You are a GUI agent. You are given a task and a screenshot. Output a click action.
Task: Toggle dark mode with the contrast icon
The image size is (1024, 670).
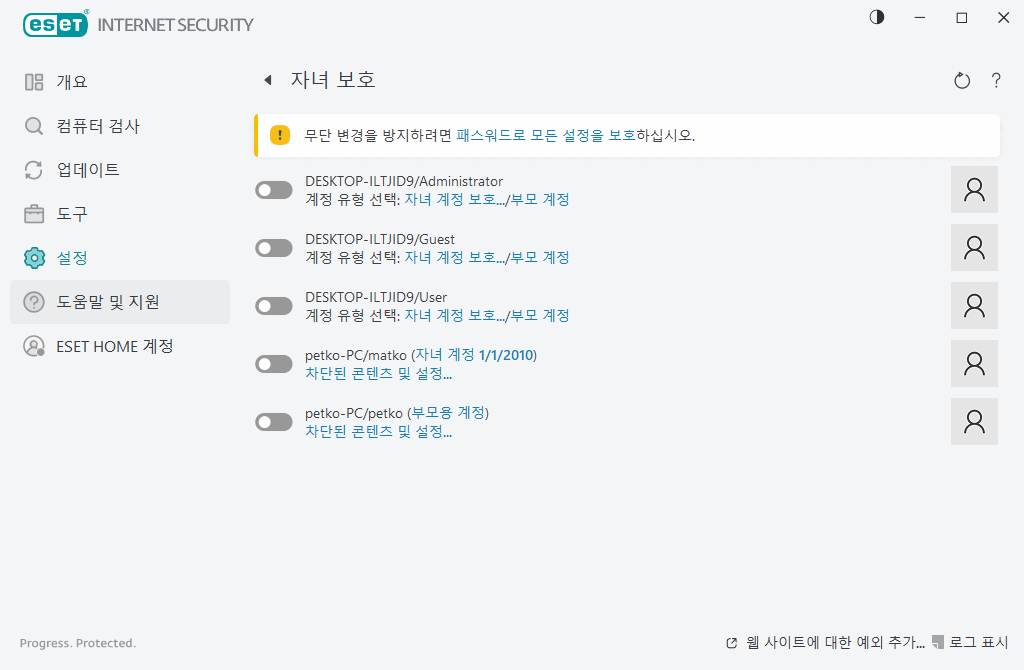(x=876, y=17)
